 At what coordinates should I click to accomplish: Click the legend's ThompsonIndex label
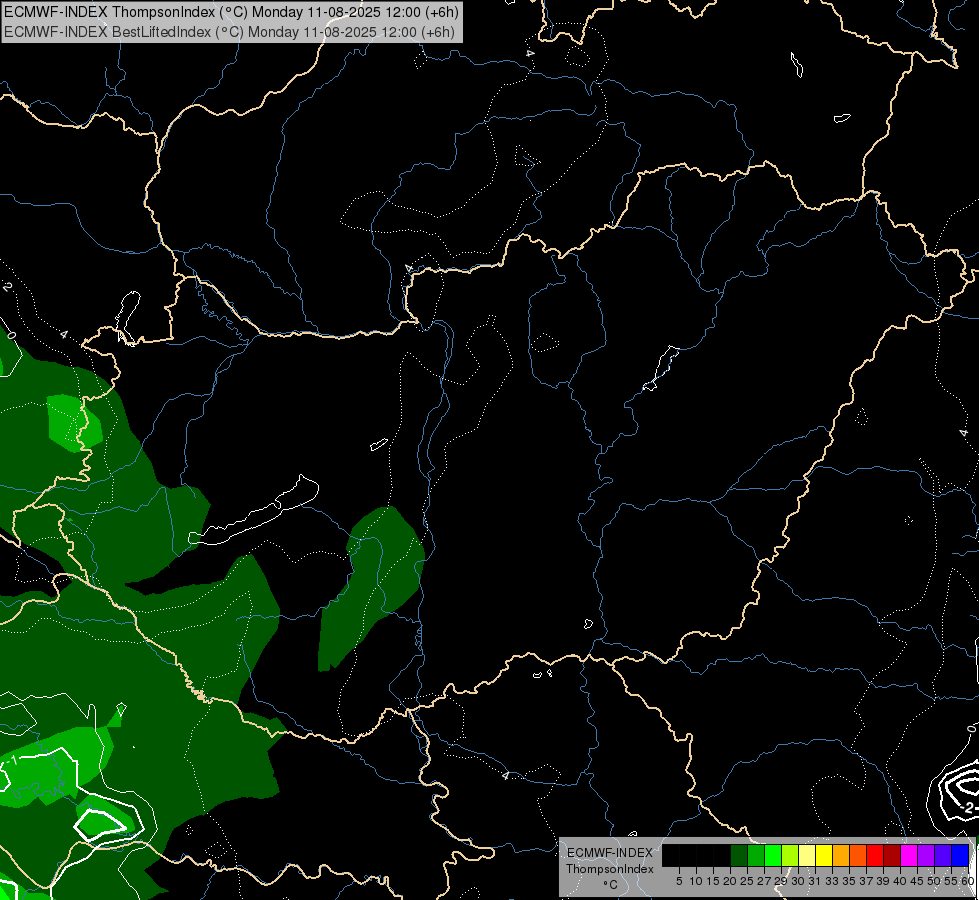click(x=610, y=869)
